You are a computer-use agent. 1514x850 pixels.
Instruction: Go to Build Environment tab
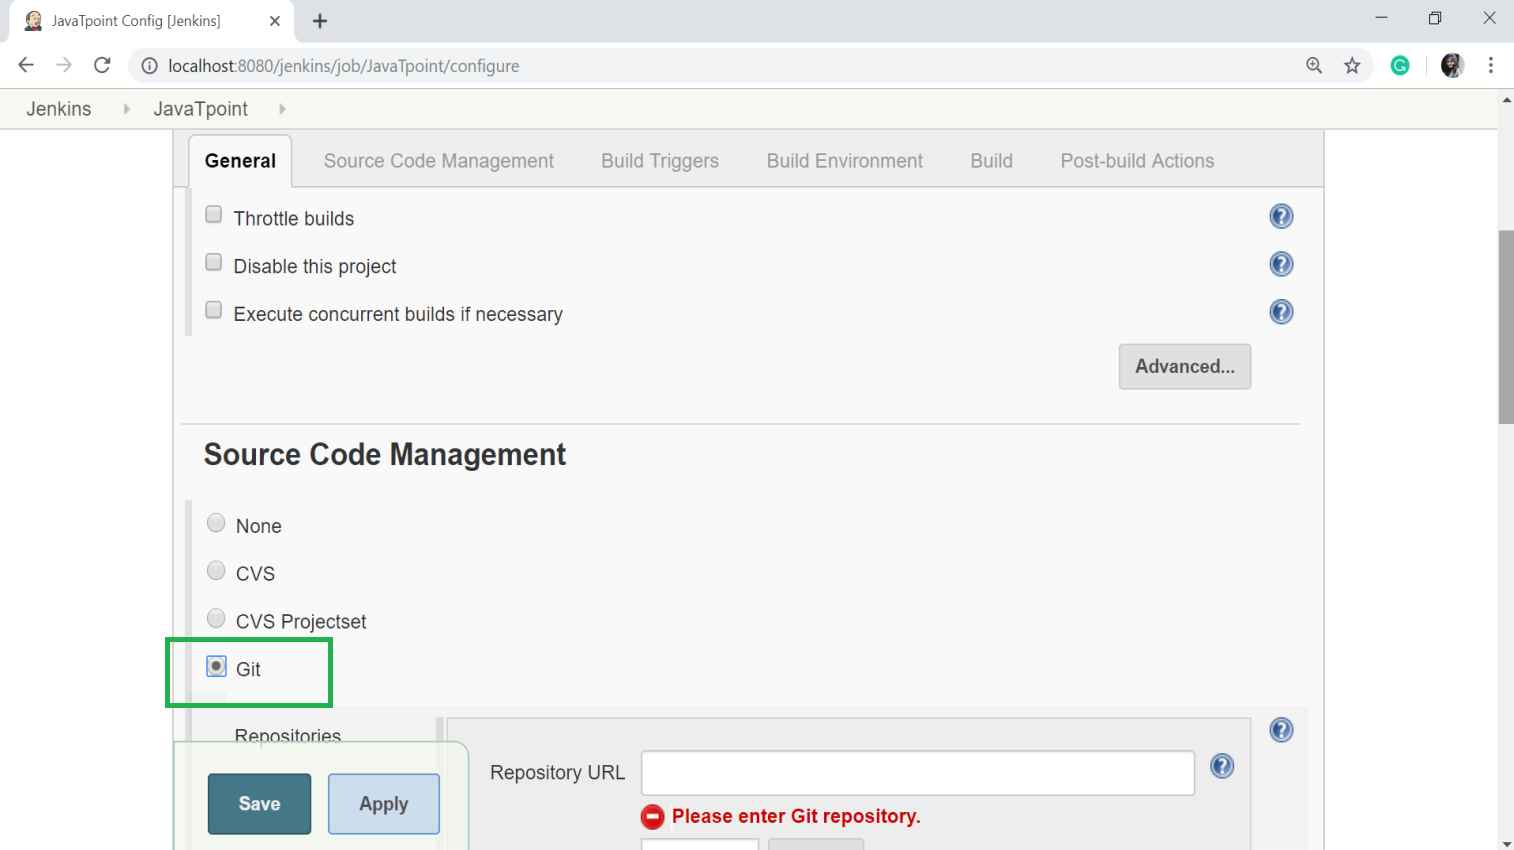coord(845,161)
